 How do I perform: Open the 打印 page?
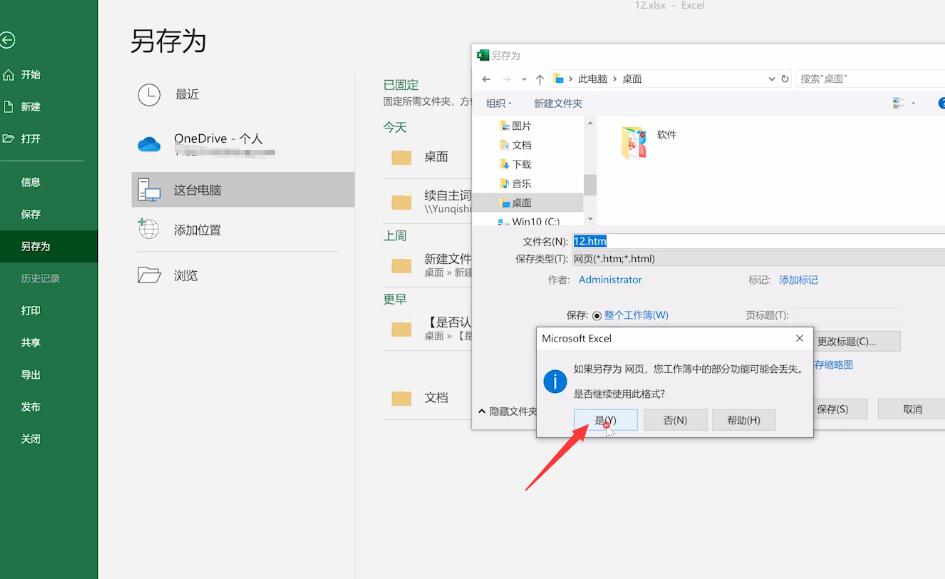click(30, 310)
